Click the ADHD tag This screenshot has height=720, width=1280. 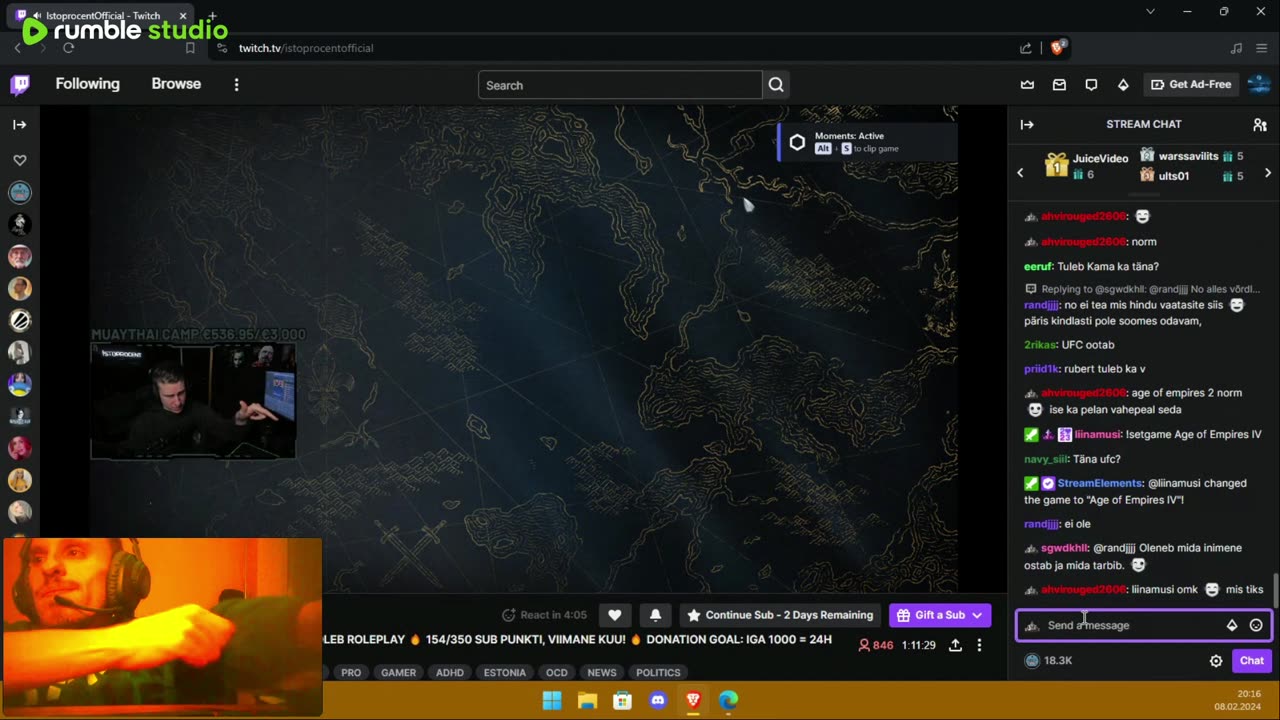click(450, 673)
